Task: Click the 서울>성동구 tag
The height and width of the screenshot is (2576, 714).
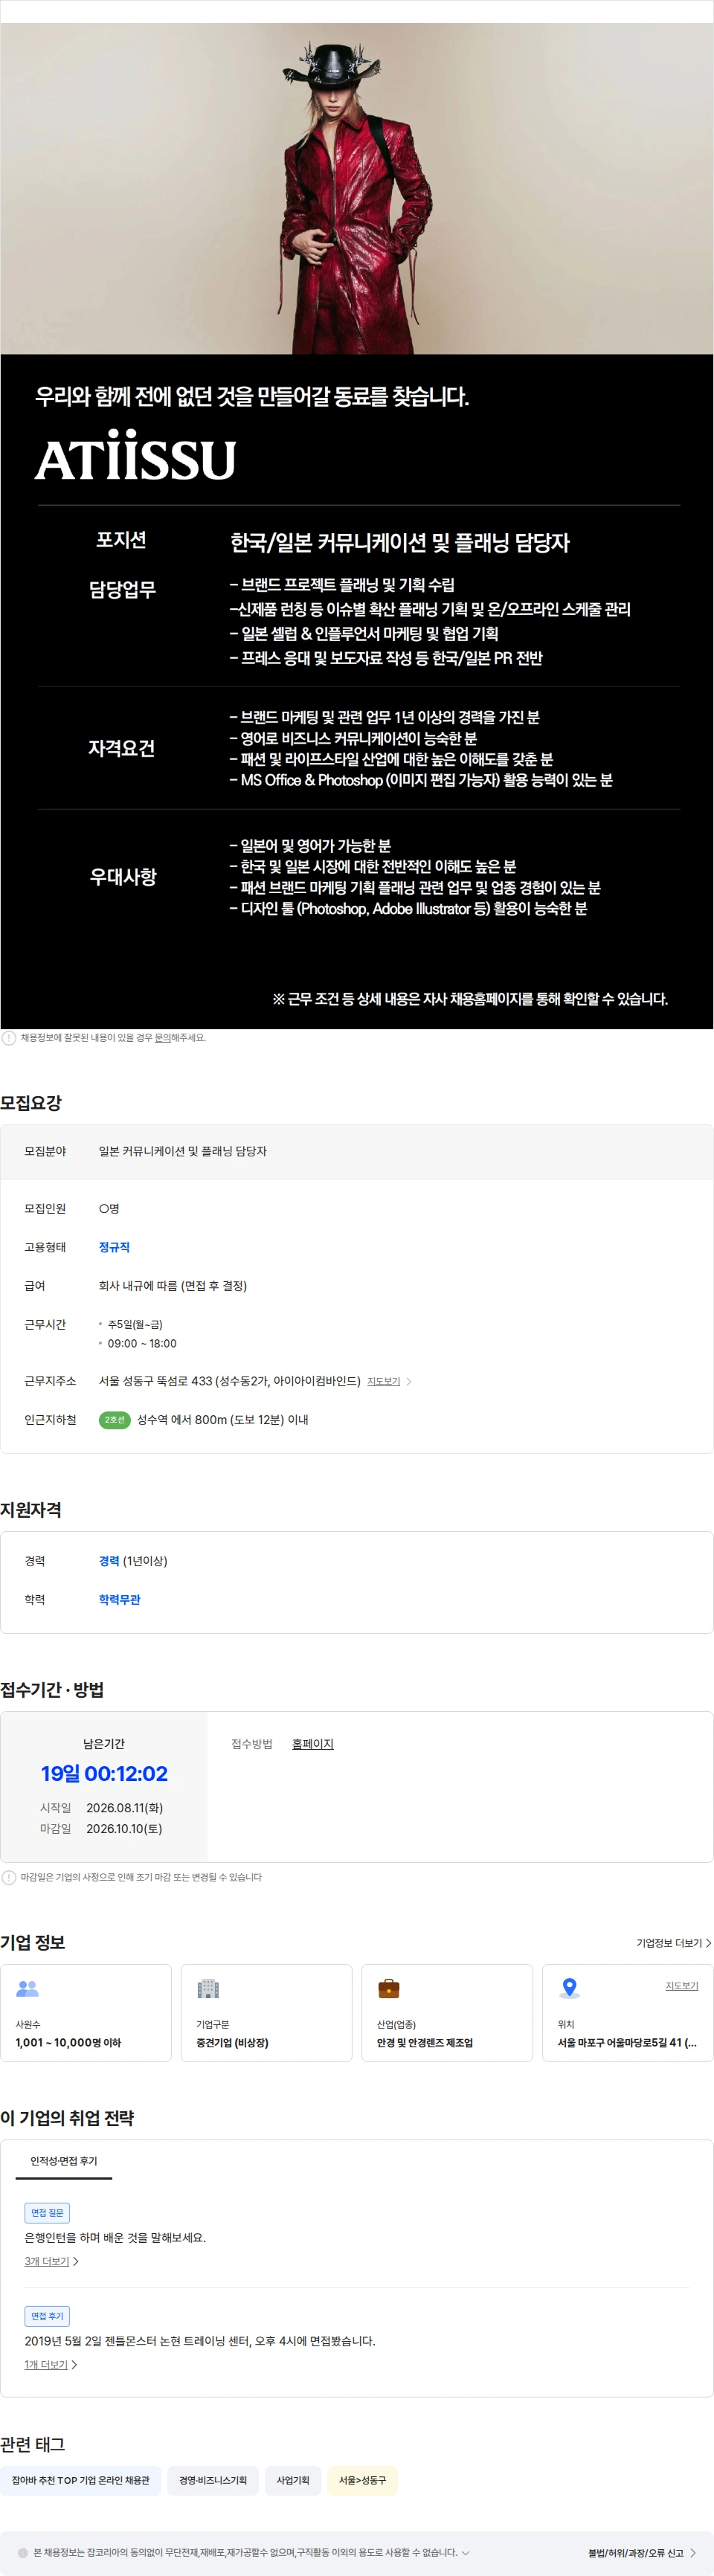Action: tap(362, 2480)
